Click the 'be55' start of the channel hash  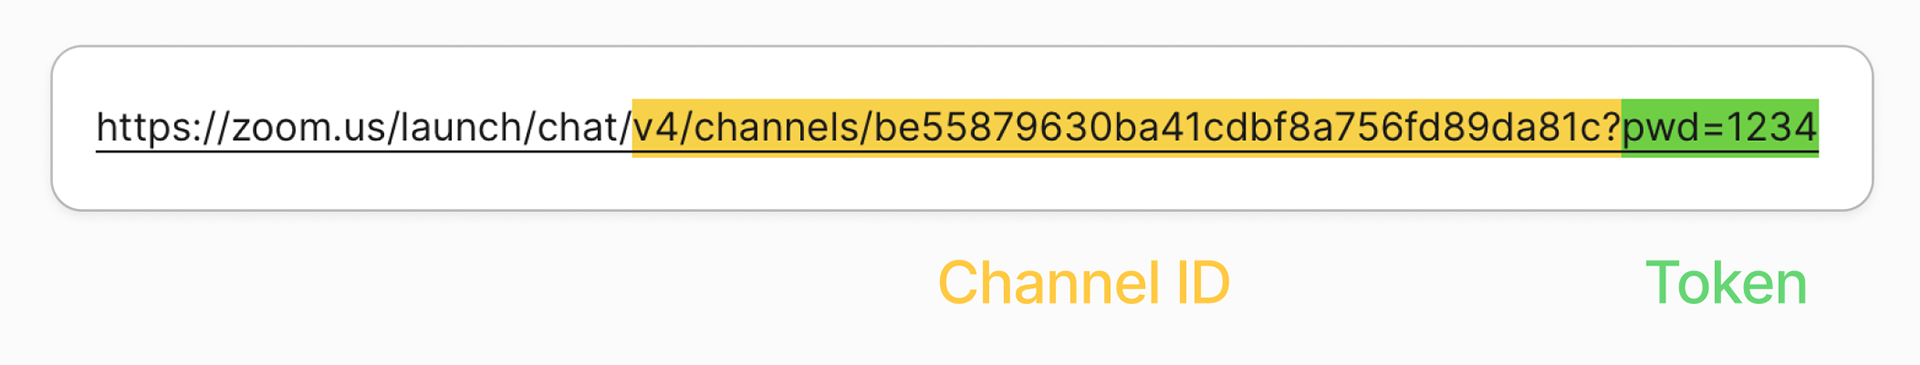pyautogui.click(x=920, y=128)
